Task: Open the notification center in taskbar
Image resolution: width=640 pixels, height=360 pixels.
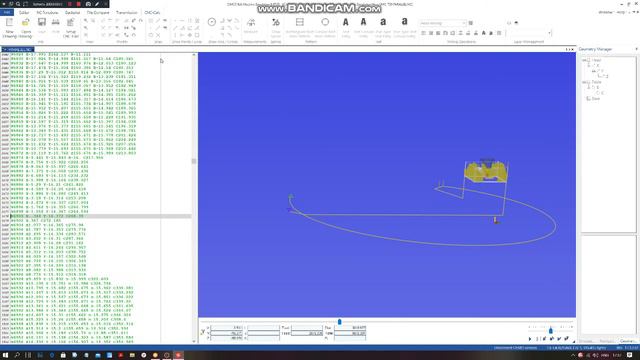Action: (630, 355)
